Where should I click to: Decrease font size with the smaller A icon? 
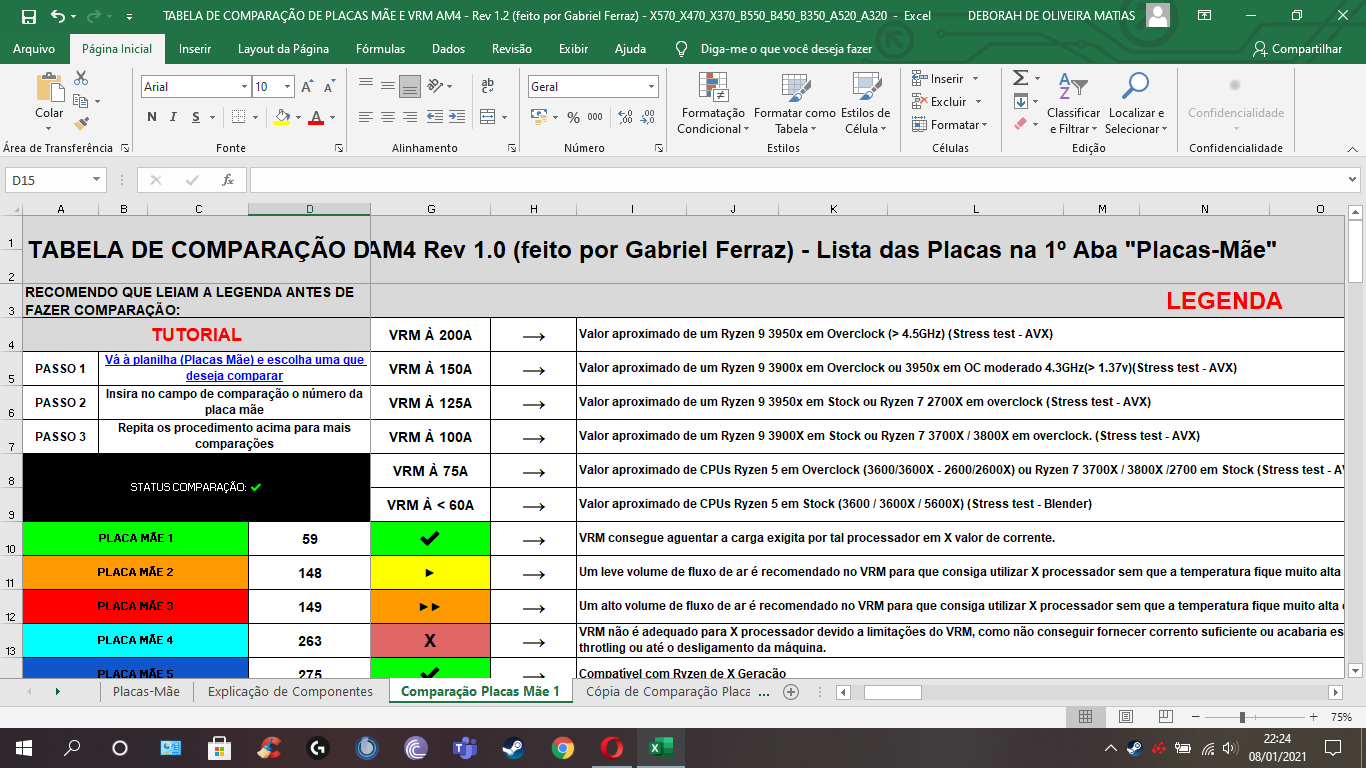(332, 87)
